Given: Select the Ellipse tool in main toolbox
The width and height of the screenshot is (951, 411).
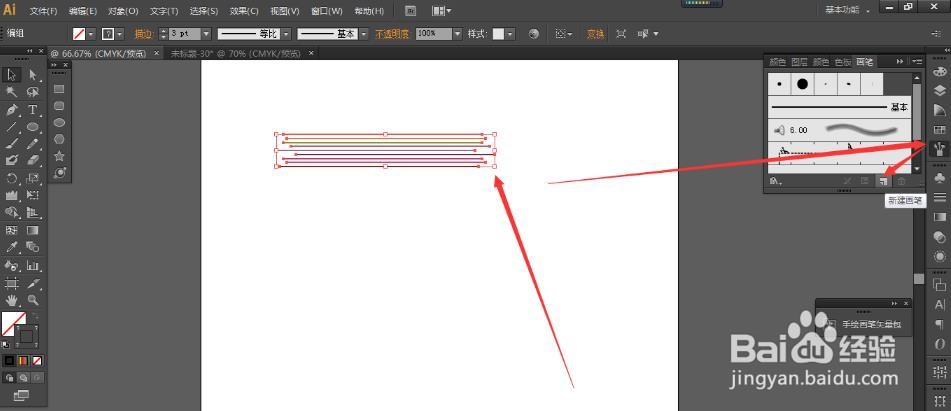Looking at the screenshot, I should [x=33, y=127].
